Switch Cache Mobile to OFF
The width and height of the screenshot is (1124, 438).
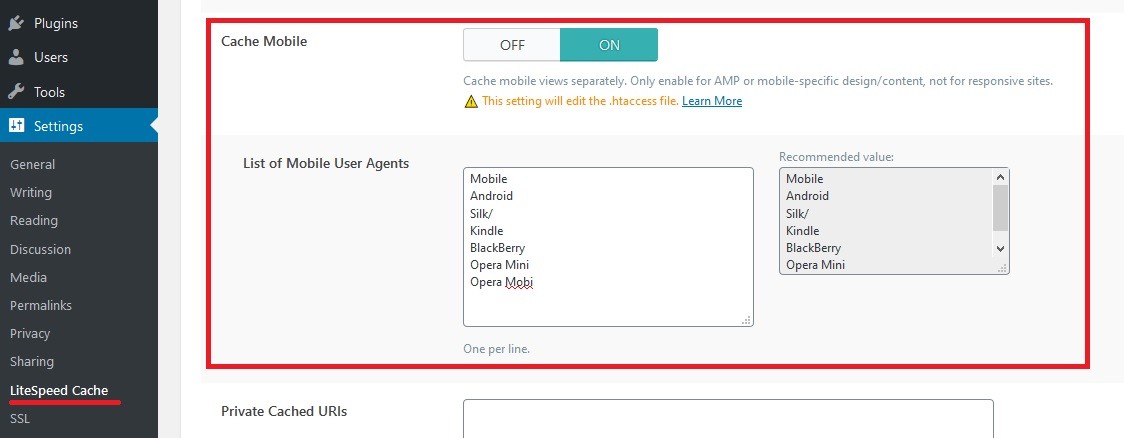[512, 45]
